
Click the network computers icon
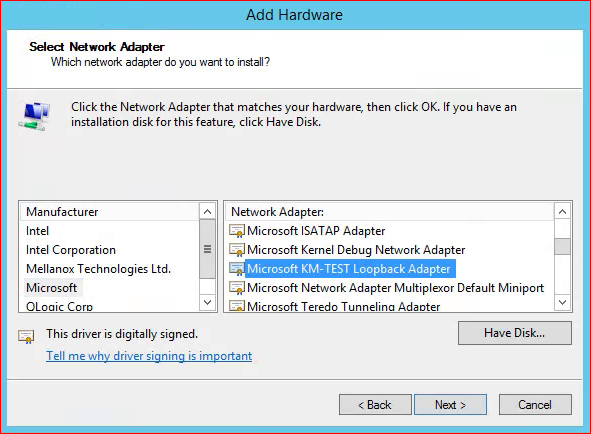[x=34, y=116]
